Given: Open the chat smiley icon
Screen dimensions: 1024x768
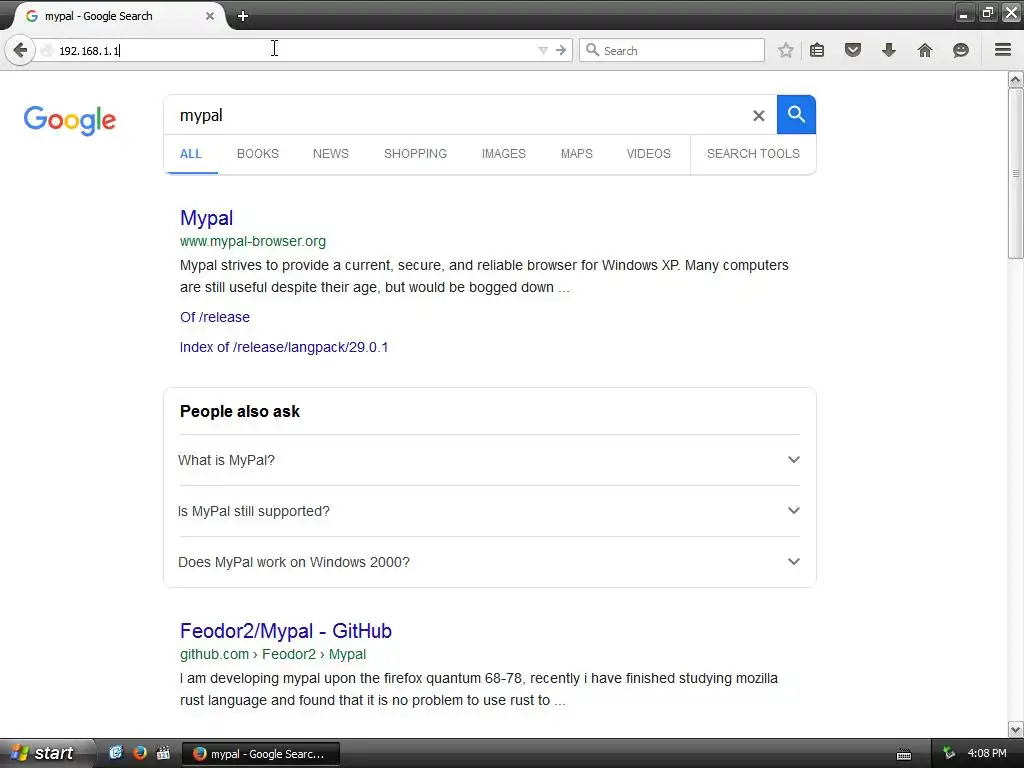Looking at the screenshot, I should pyautogui.click(x=961, y=50).
